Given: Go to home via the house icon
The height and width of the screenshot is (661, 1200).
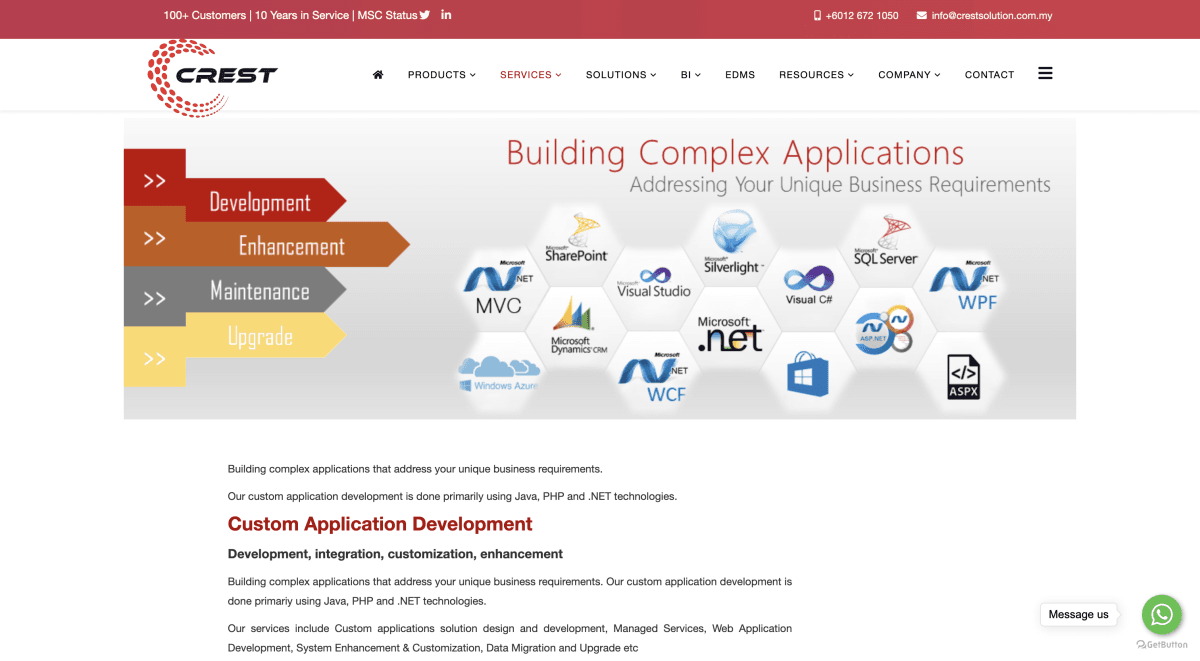Looking at the screenshot, I should [378, 75].
